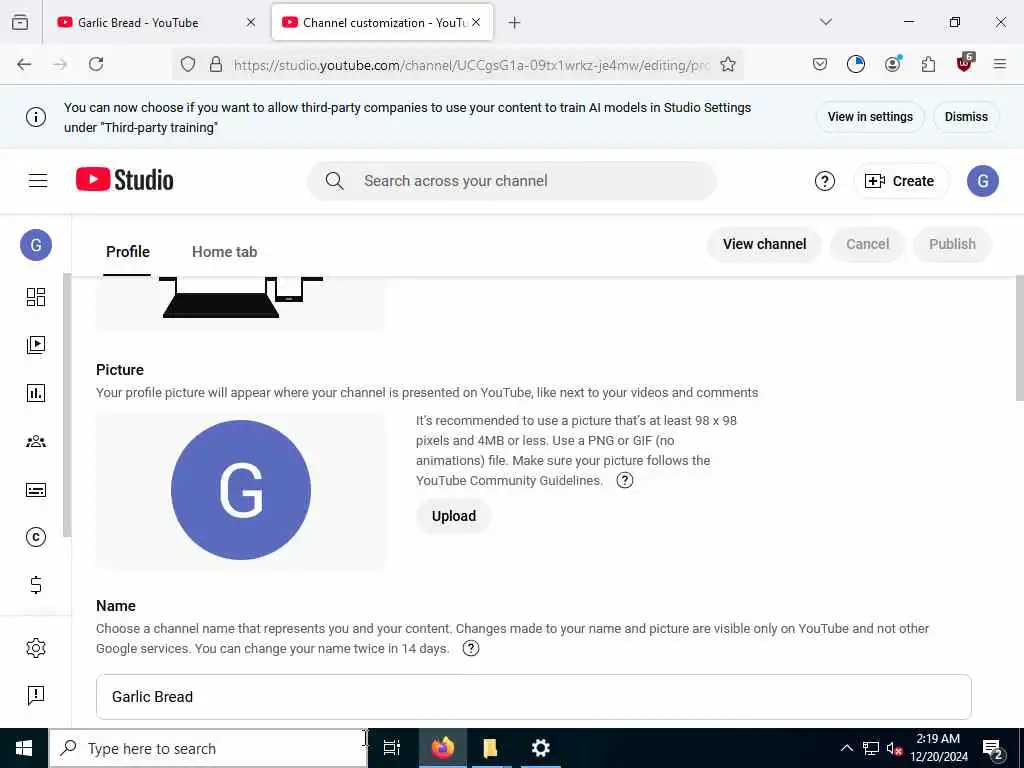The image size is (1024, 768).
Task: Click the Publish button
Action: click(952, 244)
